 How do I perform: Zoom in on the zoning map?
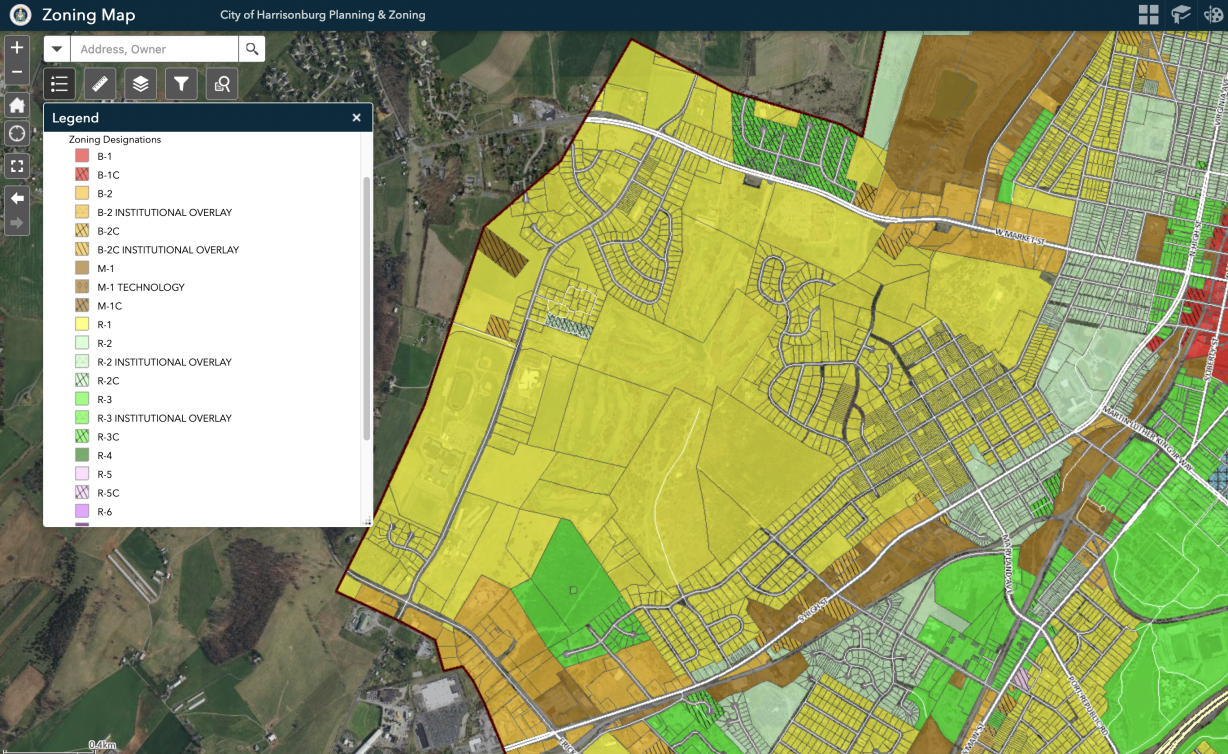point(17,48)
